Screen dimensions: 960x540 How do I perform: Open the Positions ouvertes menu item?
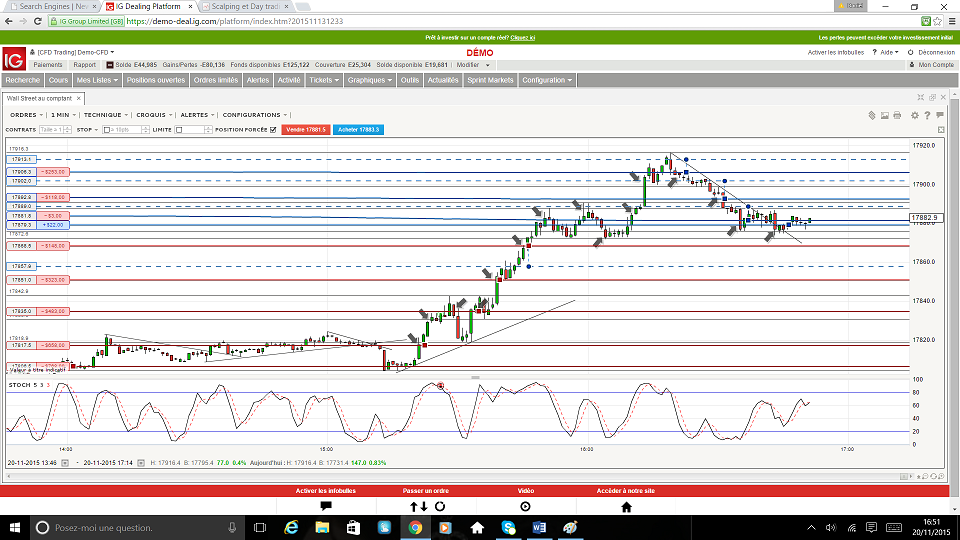coord(155,80)
